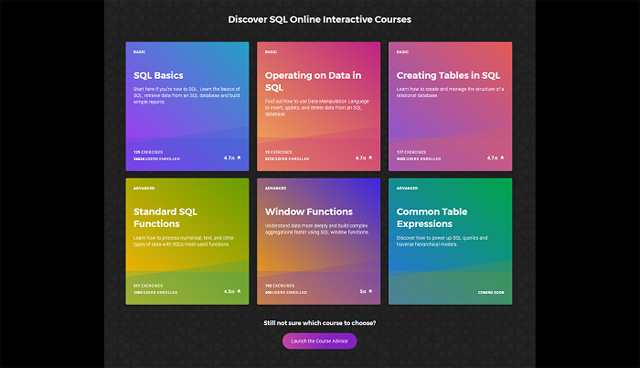Click the Creating Tables in SQL heading

[448, 75]
